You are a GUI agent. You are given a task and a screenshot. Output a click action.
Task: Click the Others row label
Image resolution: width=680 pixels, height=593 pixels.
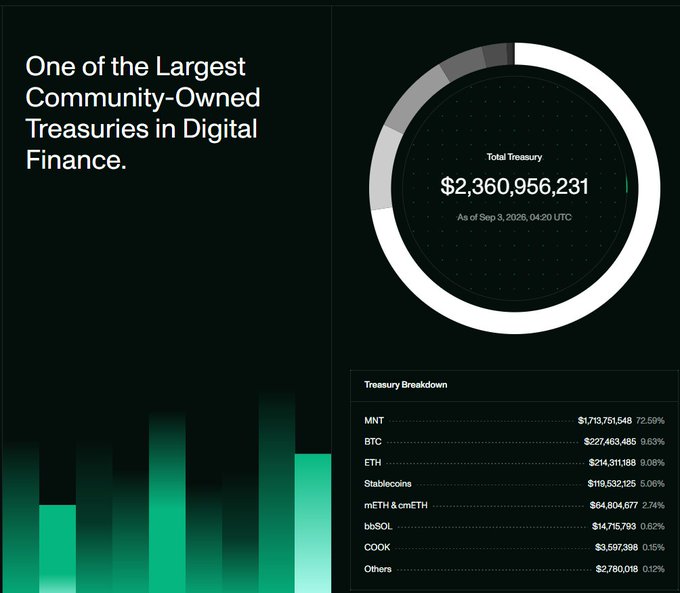[378, 569]
